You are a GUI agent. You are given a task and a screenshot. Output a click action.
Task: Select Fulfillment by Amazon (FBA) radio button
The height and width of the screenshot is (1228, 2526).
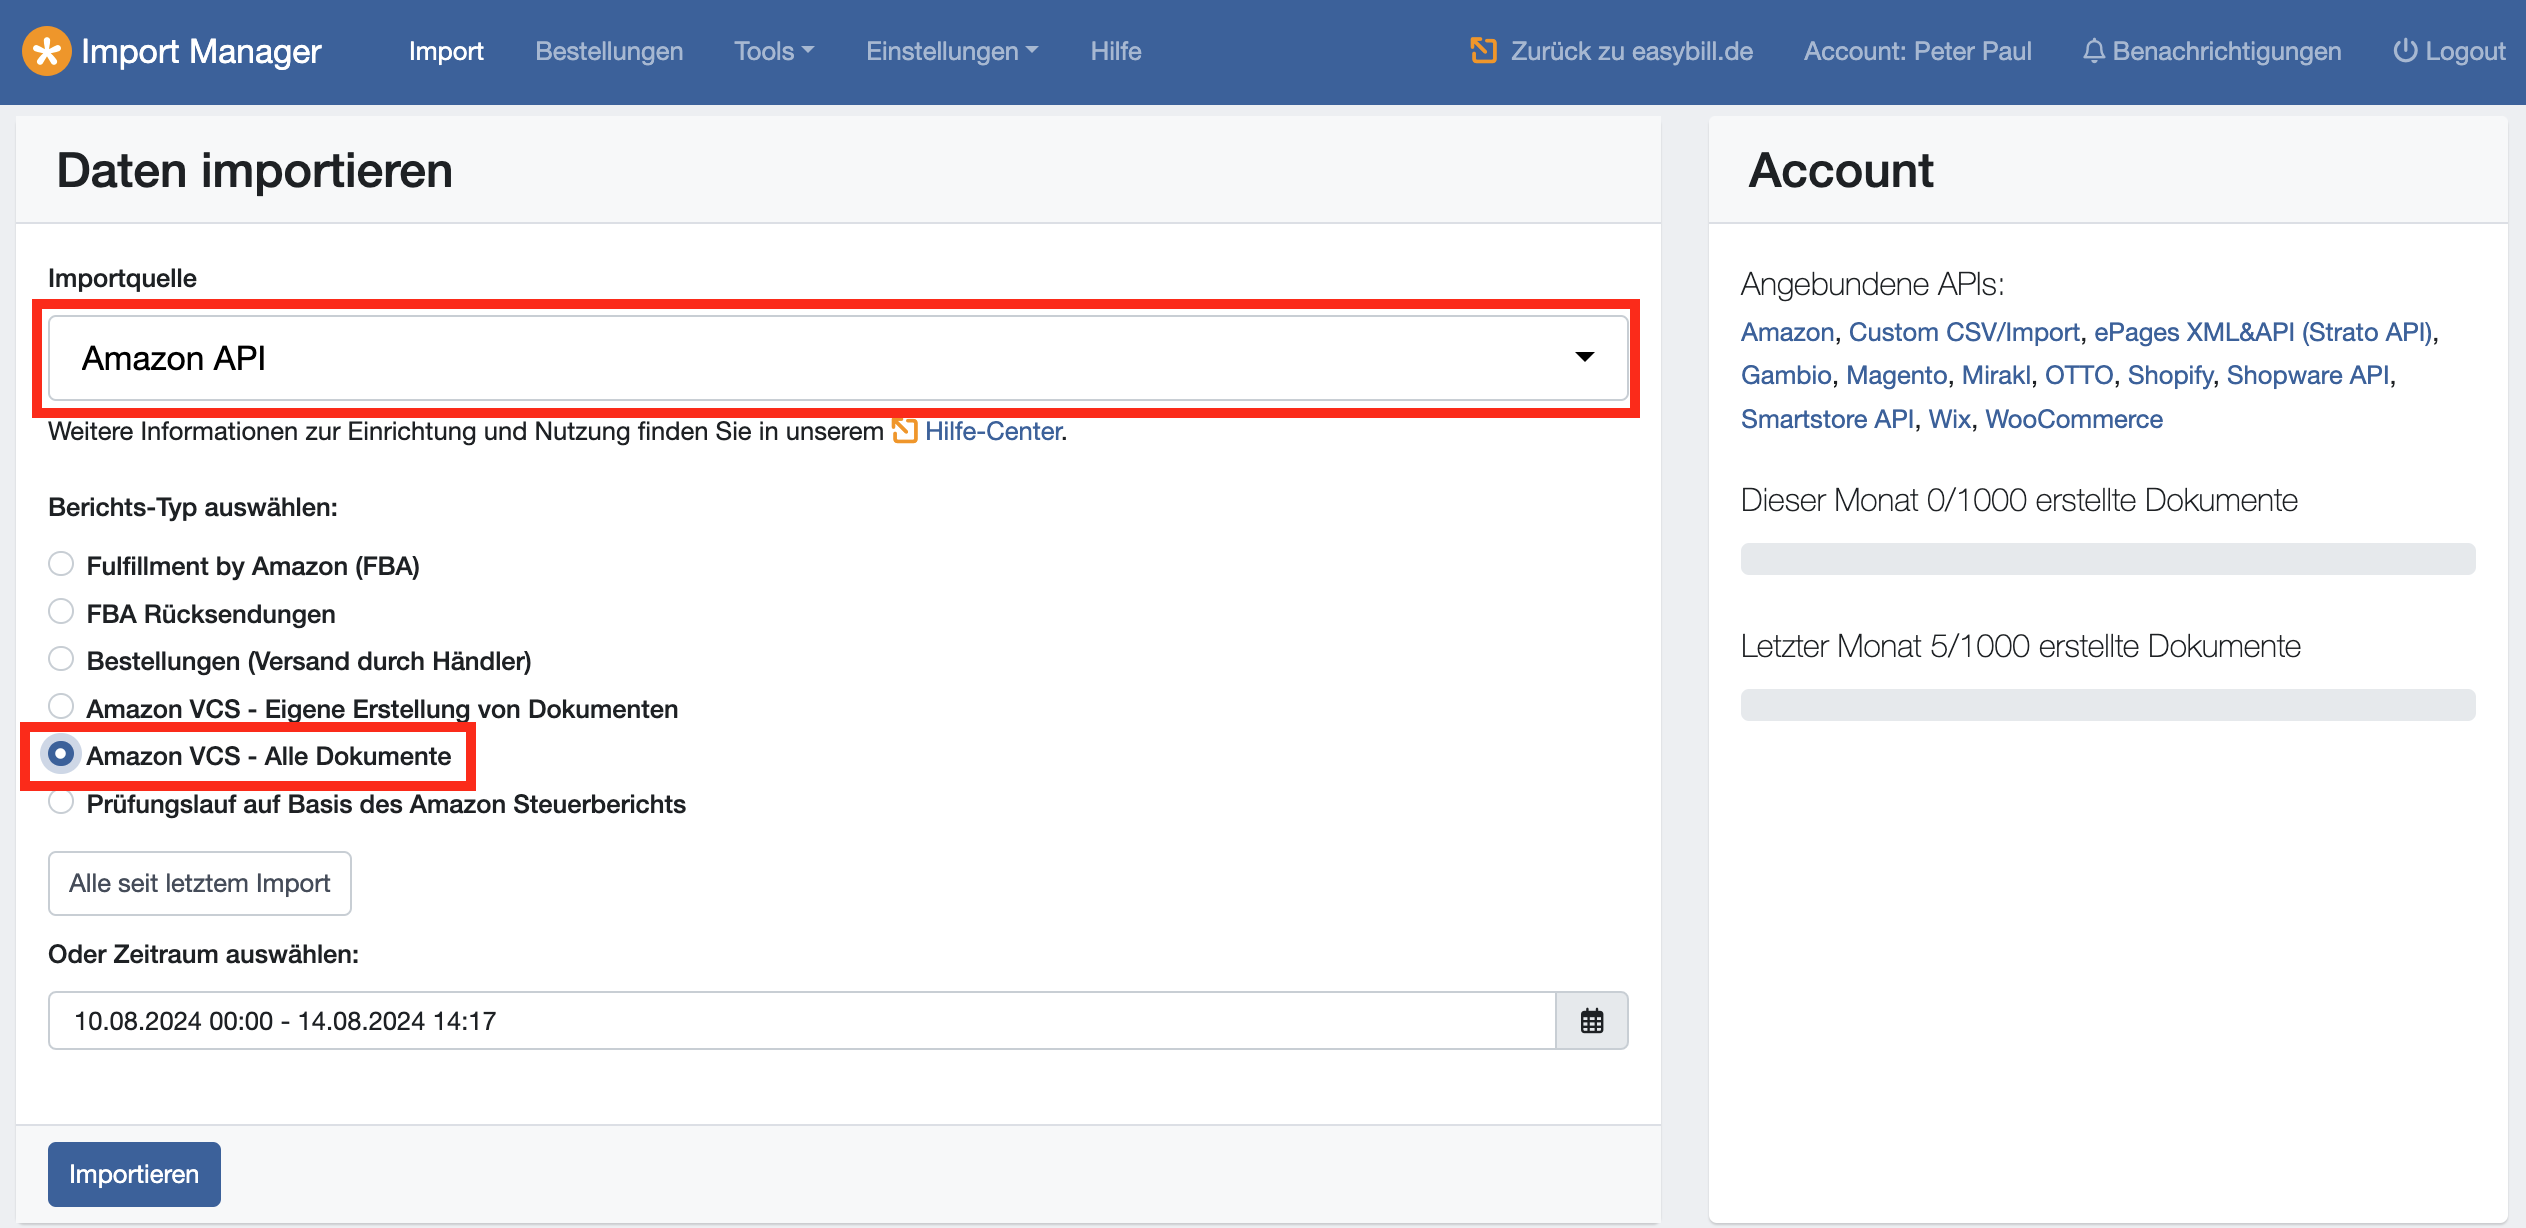(x=61, y=564)
